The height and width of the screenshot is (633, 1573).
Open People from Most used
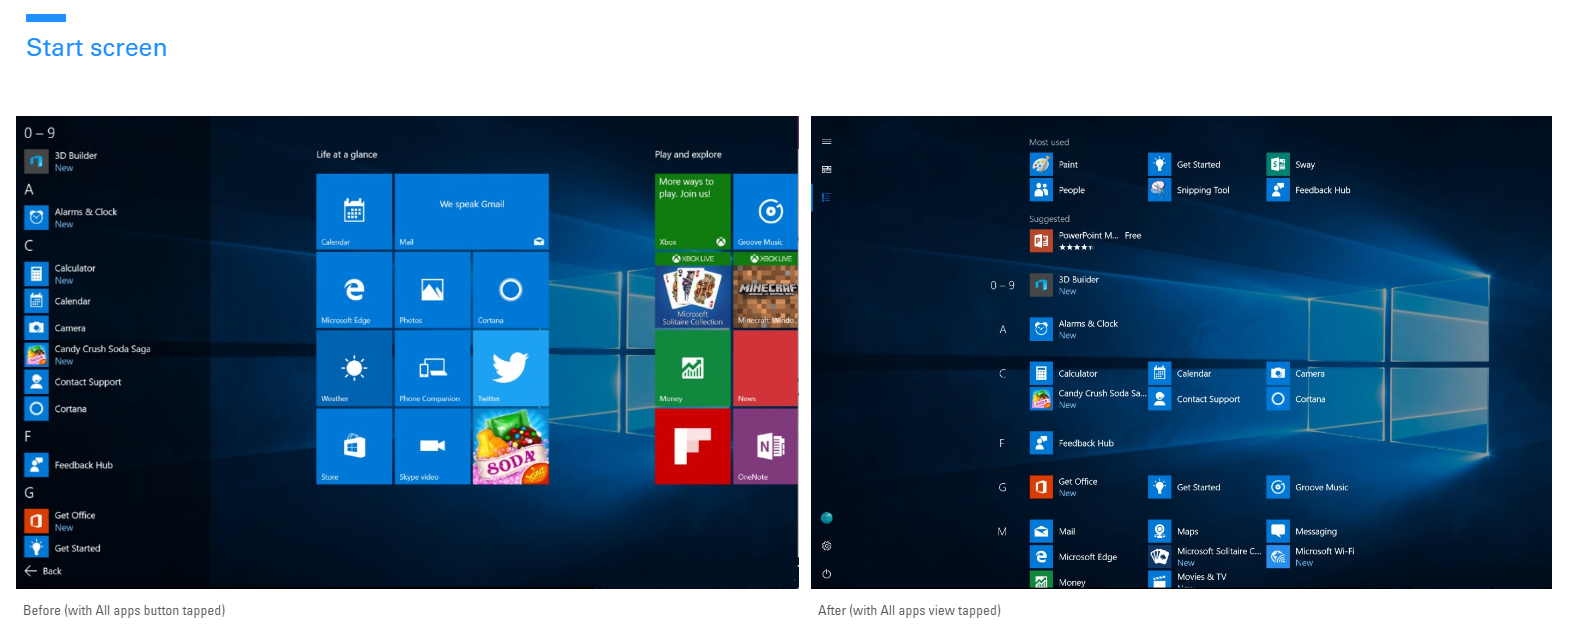pos(1058,190)
